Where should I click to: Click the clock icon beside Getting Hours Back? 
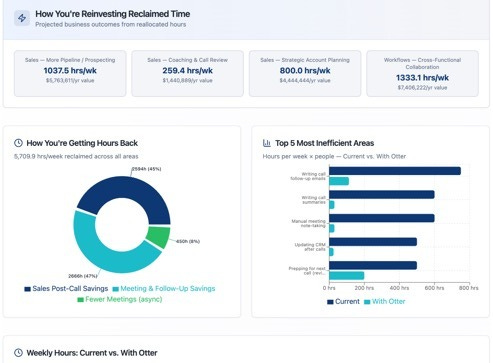pyautogui.click(x=18, y=143)
